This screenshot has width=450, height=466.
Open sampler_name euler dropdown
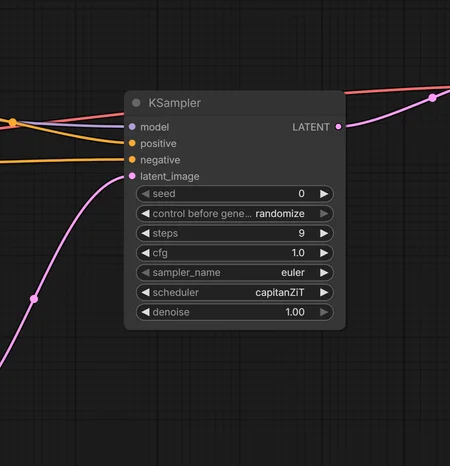click(x=235, y=273)
